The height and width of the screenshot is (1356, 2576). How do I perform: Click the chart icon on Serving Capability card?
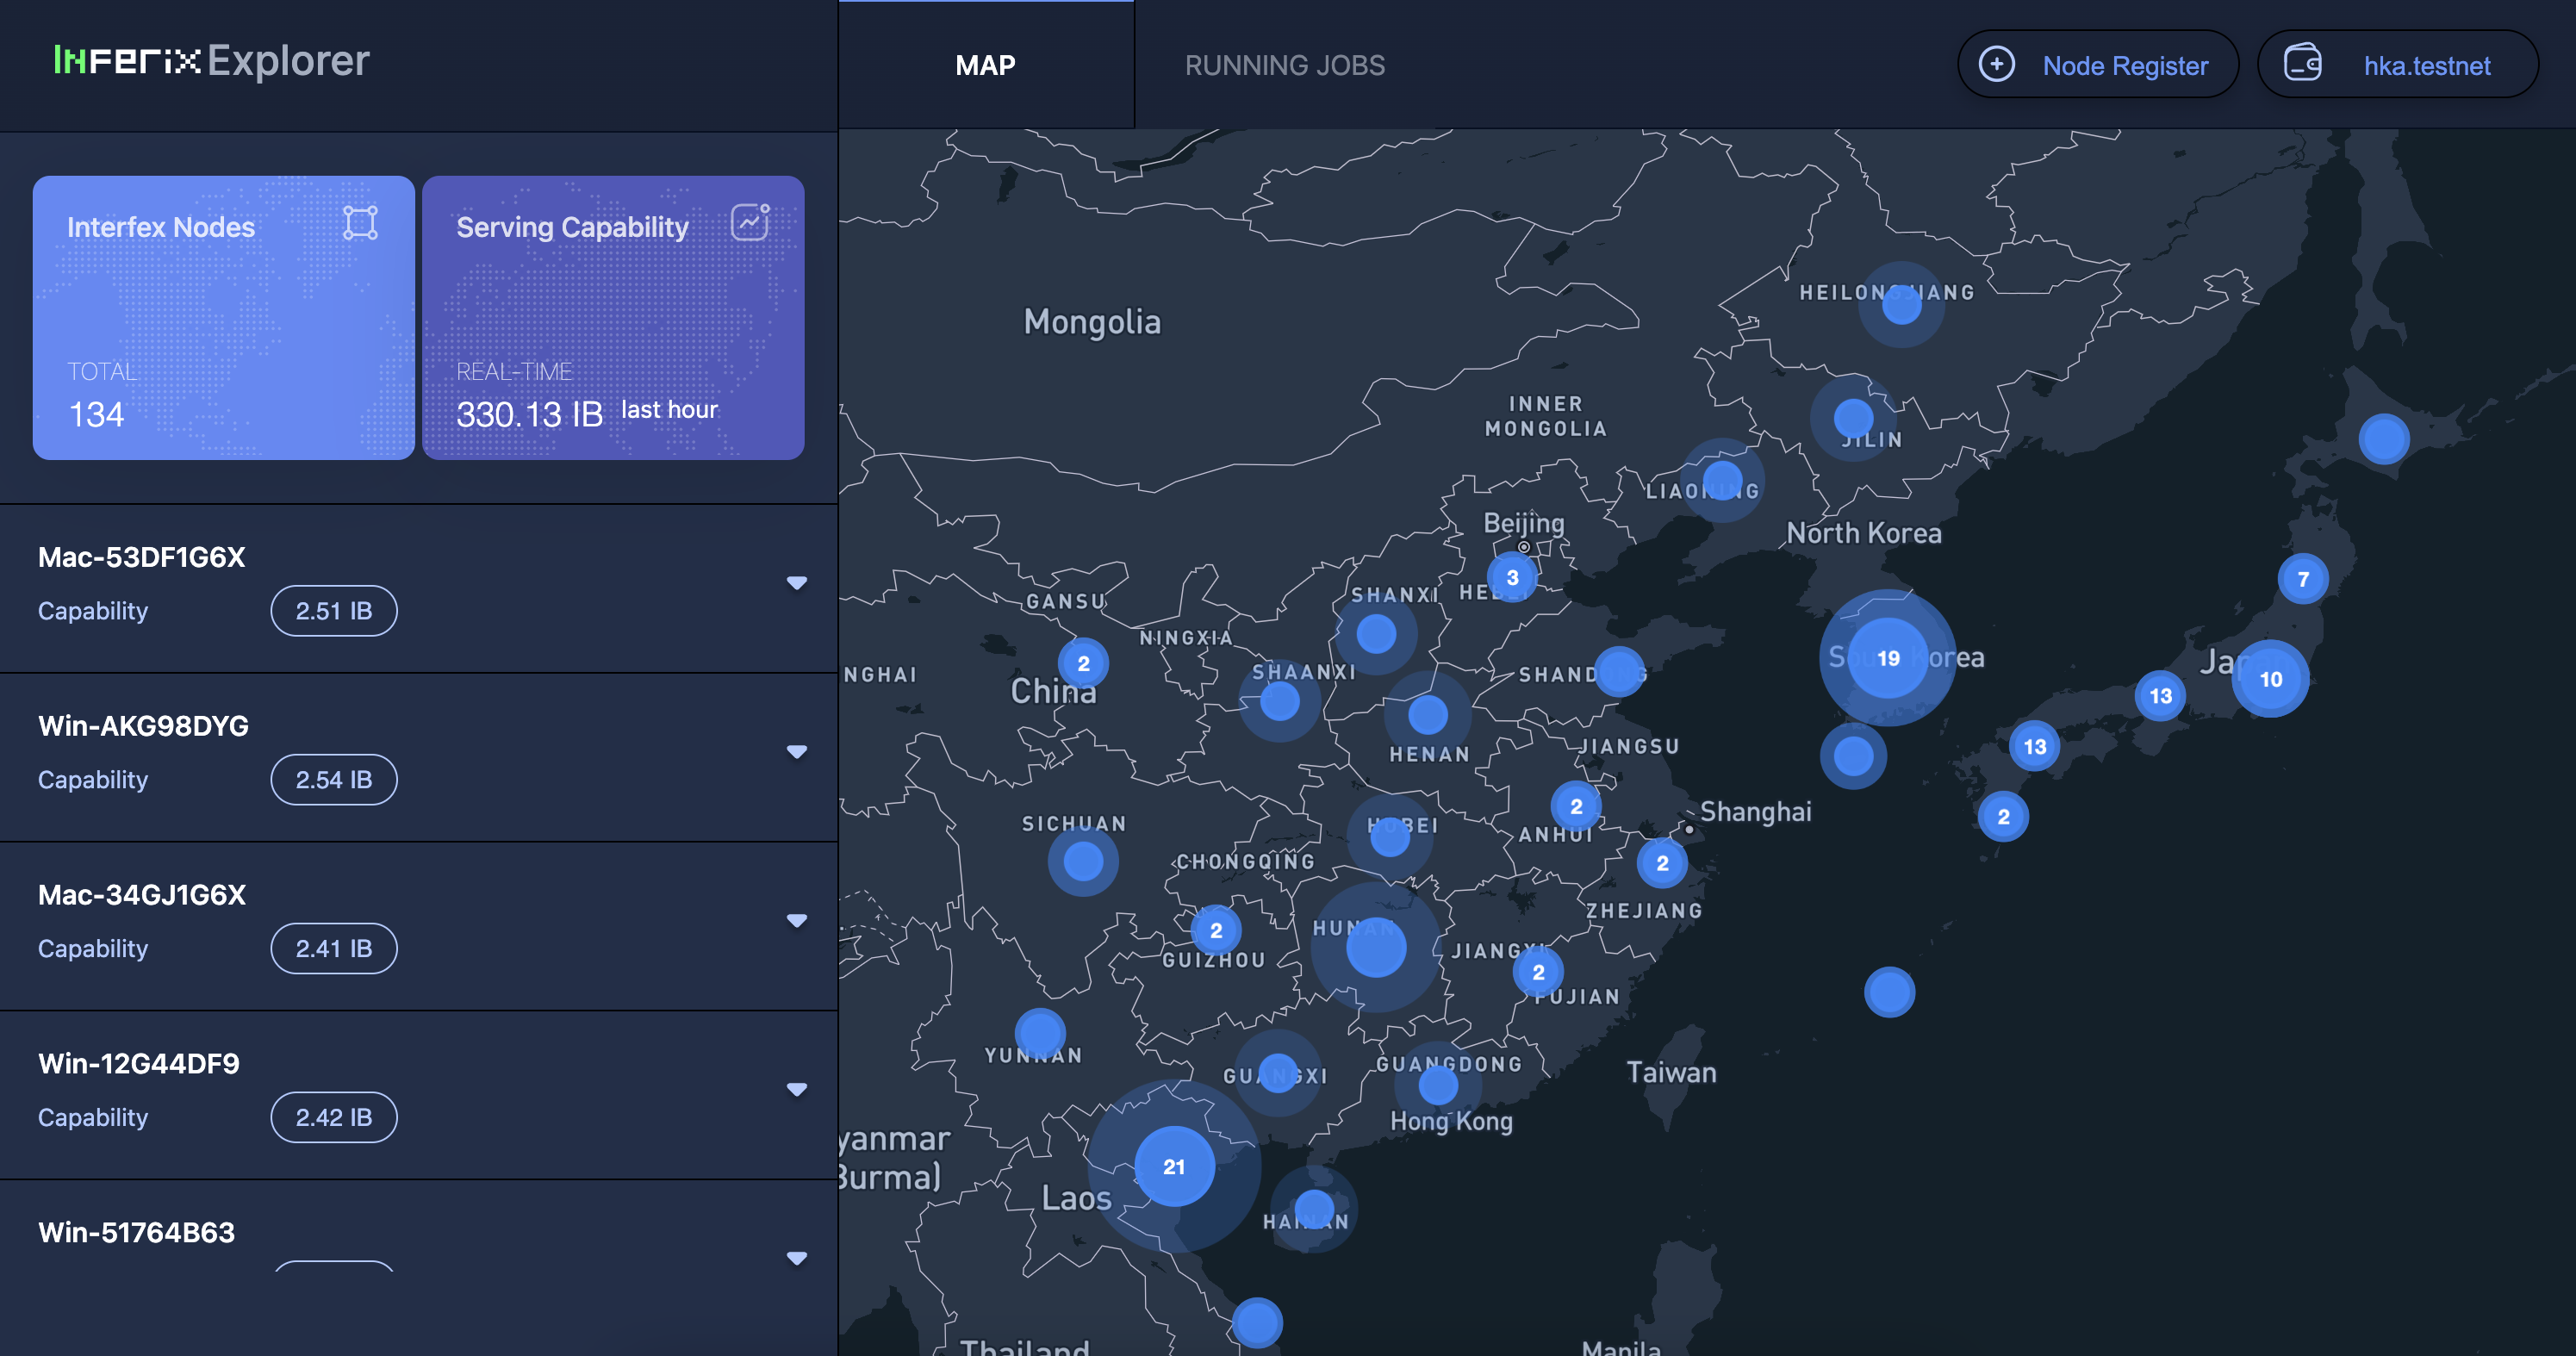(x=750, y=222)
